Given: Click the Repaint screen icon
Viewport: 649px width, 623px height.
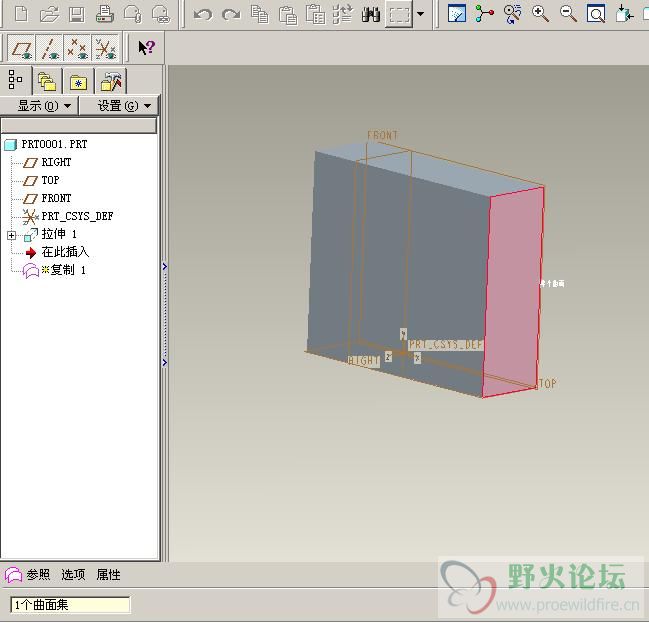Looking at the screenshot, I should [457, 14].
